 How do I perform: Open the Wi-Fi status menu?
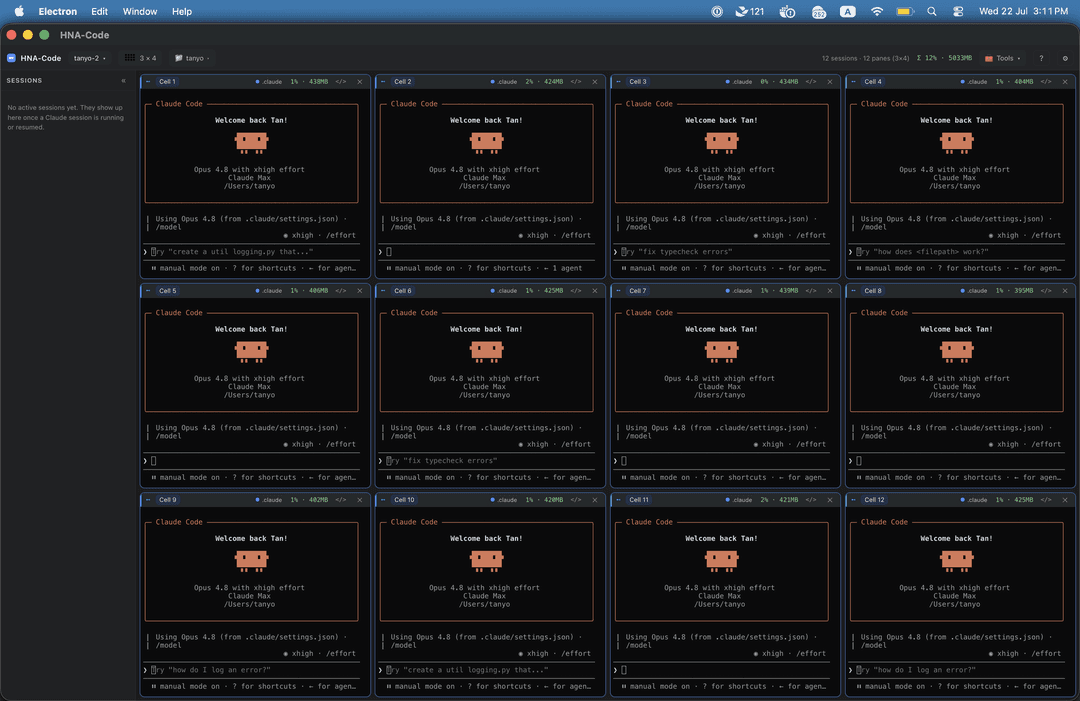click(877, 12)
